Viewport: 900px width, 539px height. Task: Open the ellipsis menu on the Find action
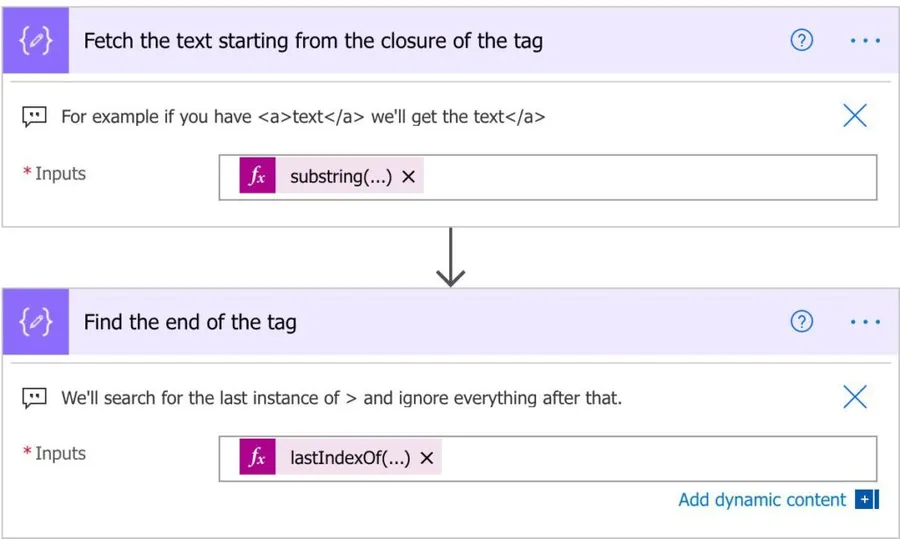pyautogui.click(x=865, y=322)
